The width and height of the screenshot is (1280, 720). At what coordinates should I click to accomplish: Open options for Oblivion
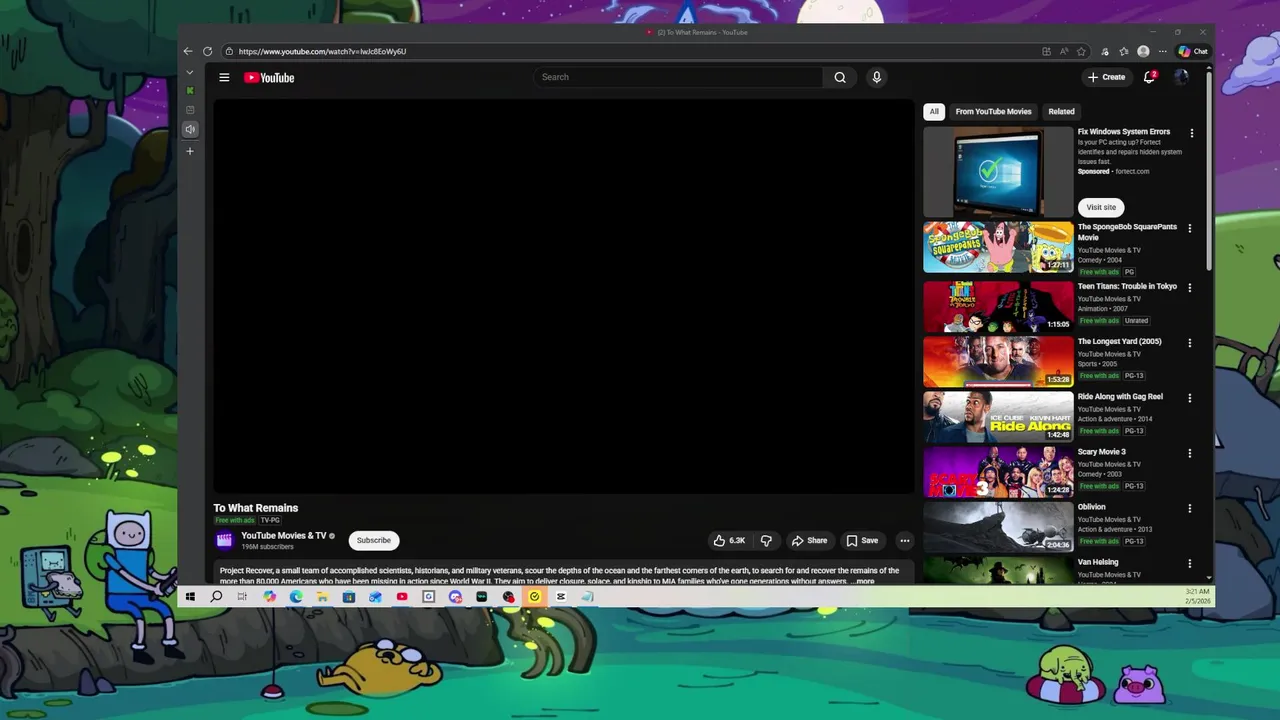click(x=1190, y=508)
